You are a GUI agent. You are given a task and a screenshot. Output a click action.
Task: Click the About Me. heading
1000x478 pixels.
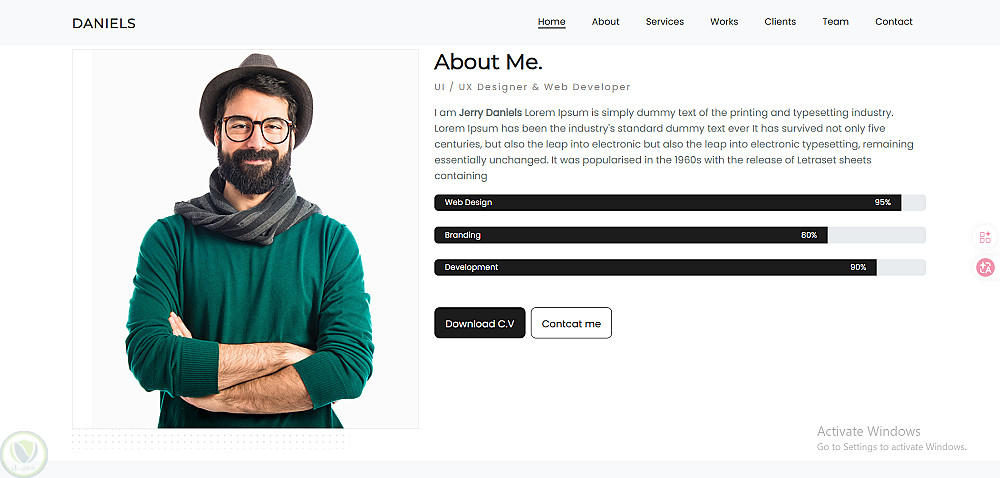[488, 62]
